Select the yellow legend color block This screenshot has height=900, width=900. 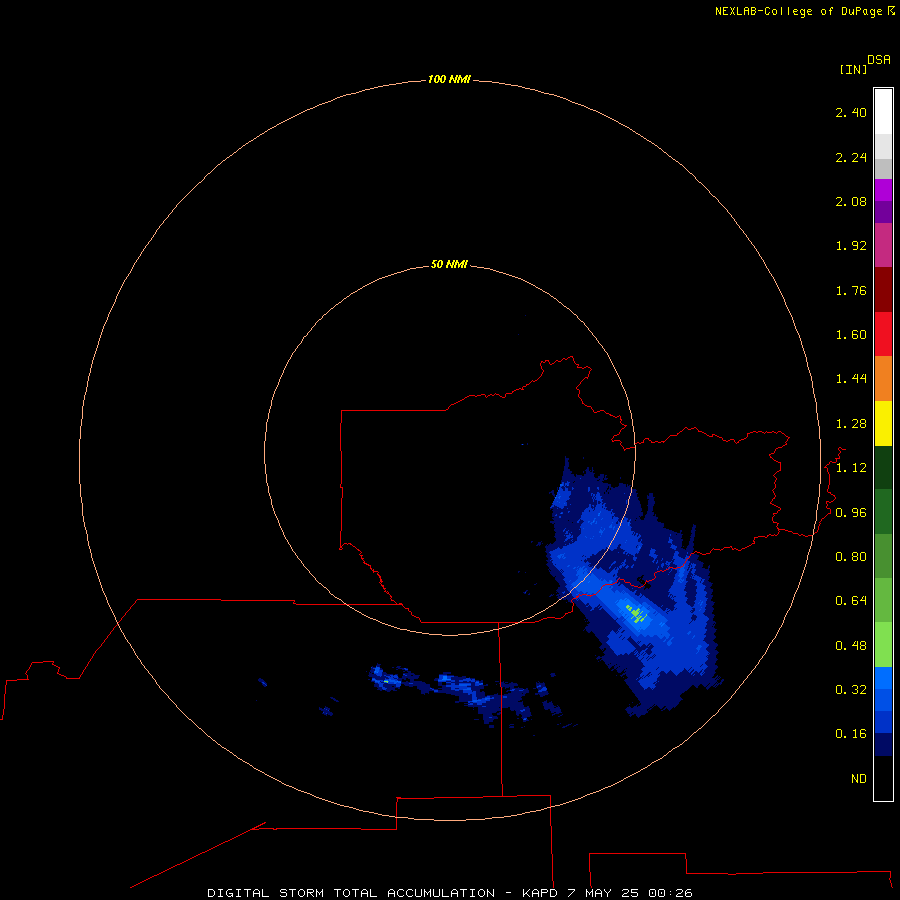(883, 423)
